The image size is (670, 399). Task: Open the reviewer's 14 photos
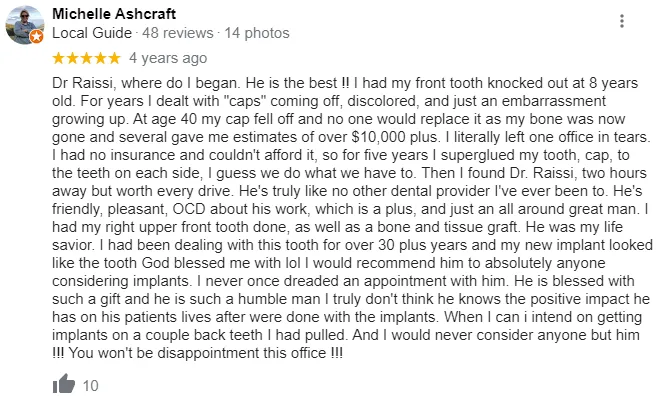tap(257, 33)
